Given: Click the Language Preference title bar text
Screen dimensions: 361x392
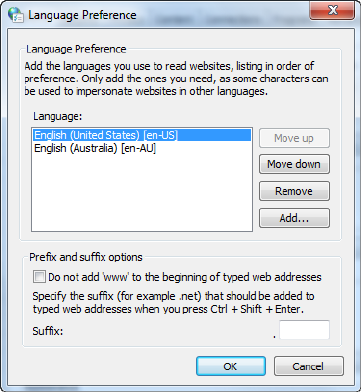Looking at the screenshot, I should [82, 15].
